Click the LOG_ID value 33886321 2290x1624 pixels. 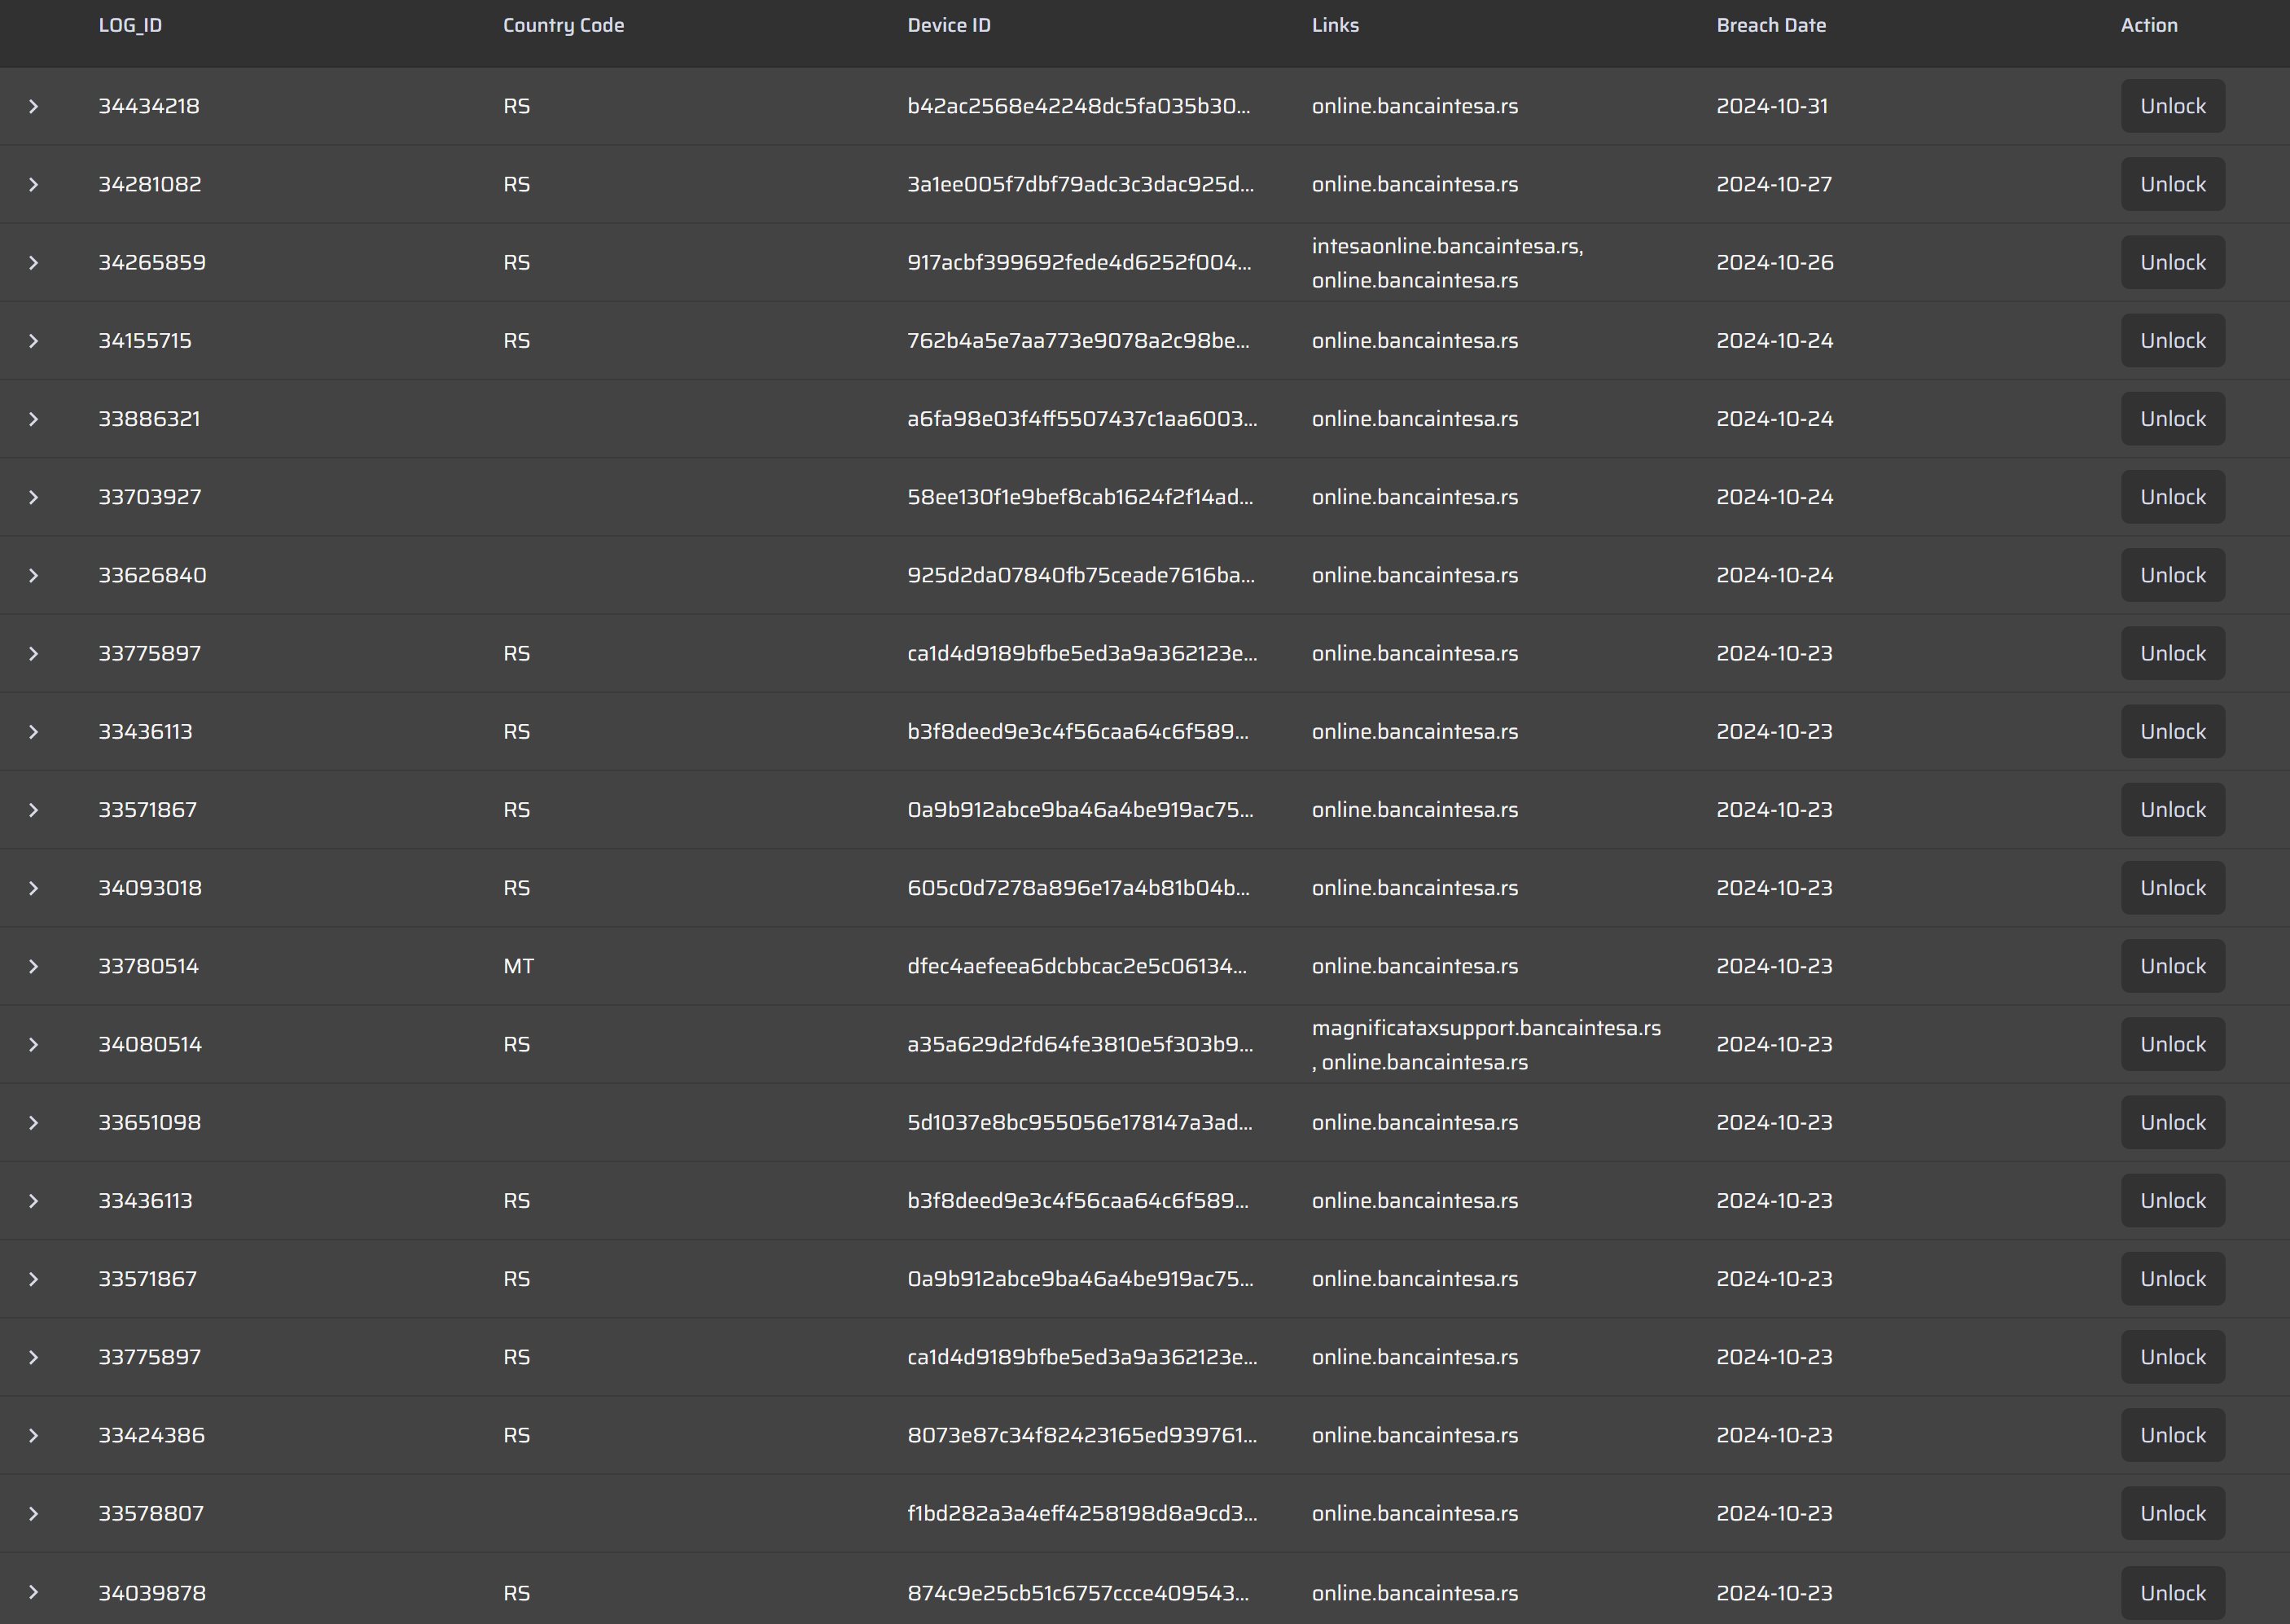pos(149,419)
